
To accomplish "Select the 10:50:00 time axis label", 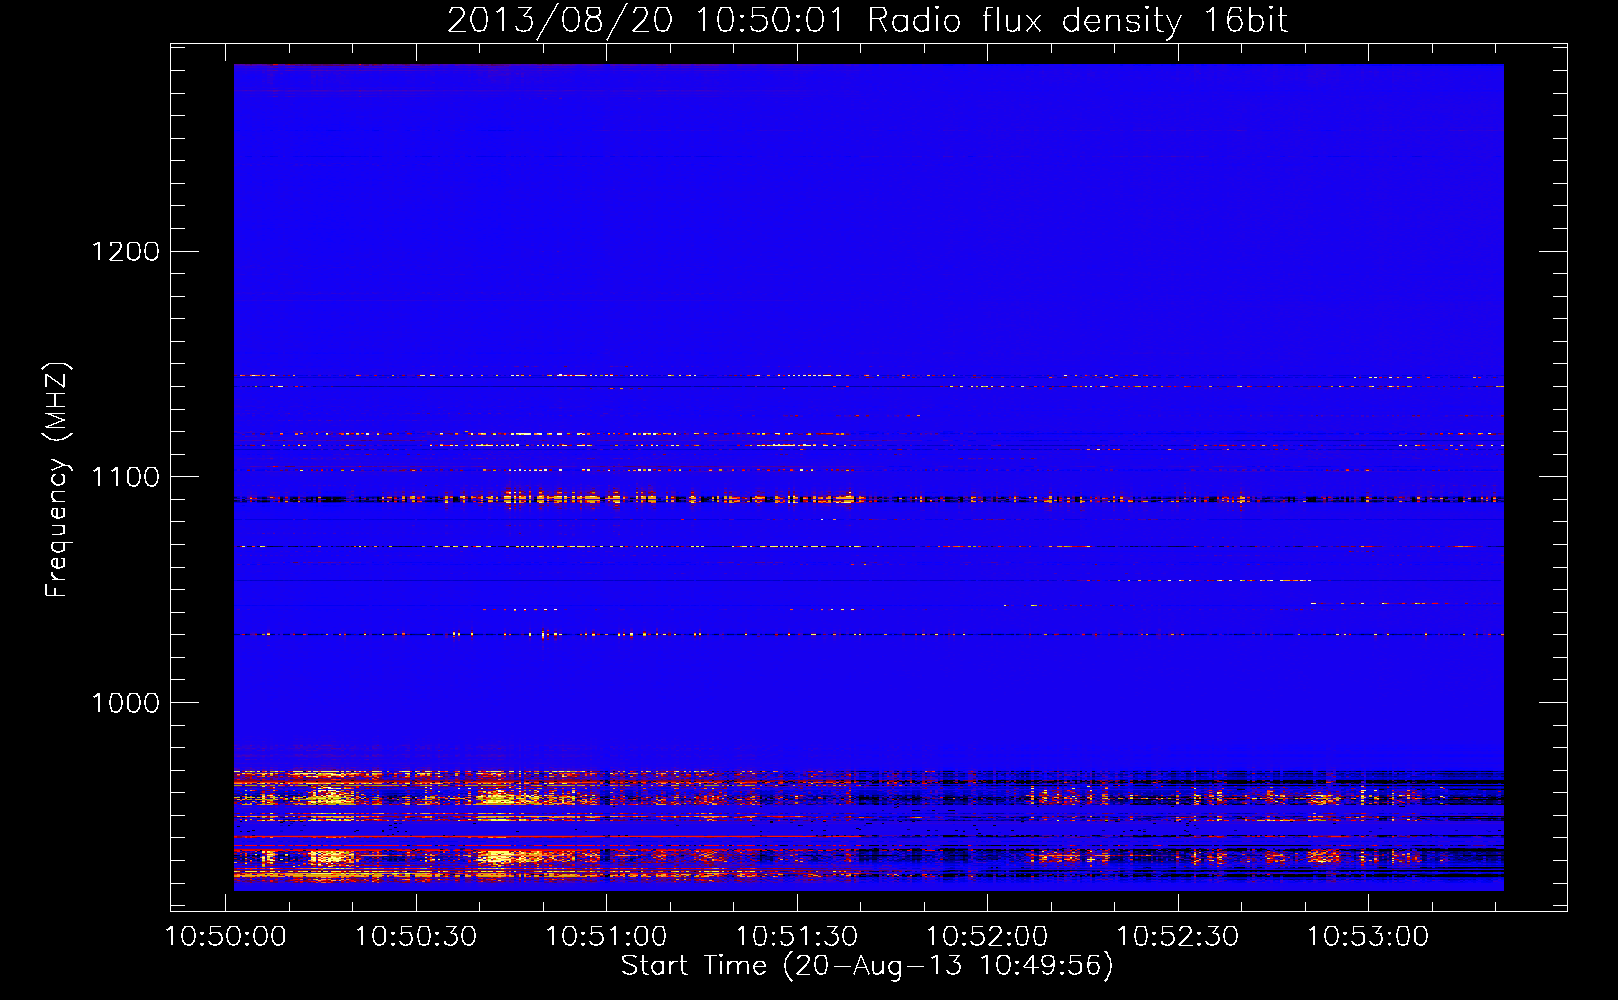I will click(x=225, y=937).
